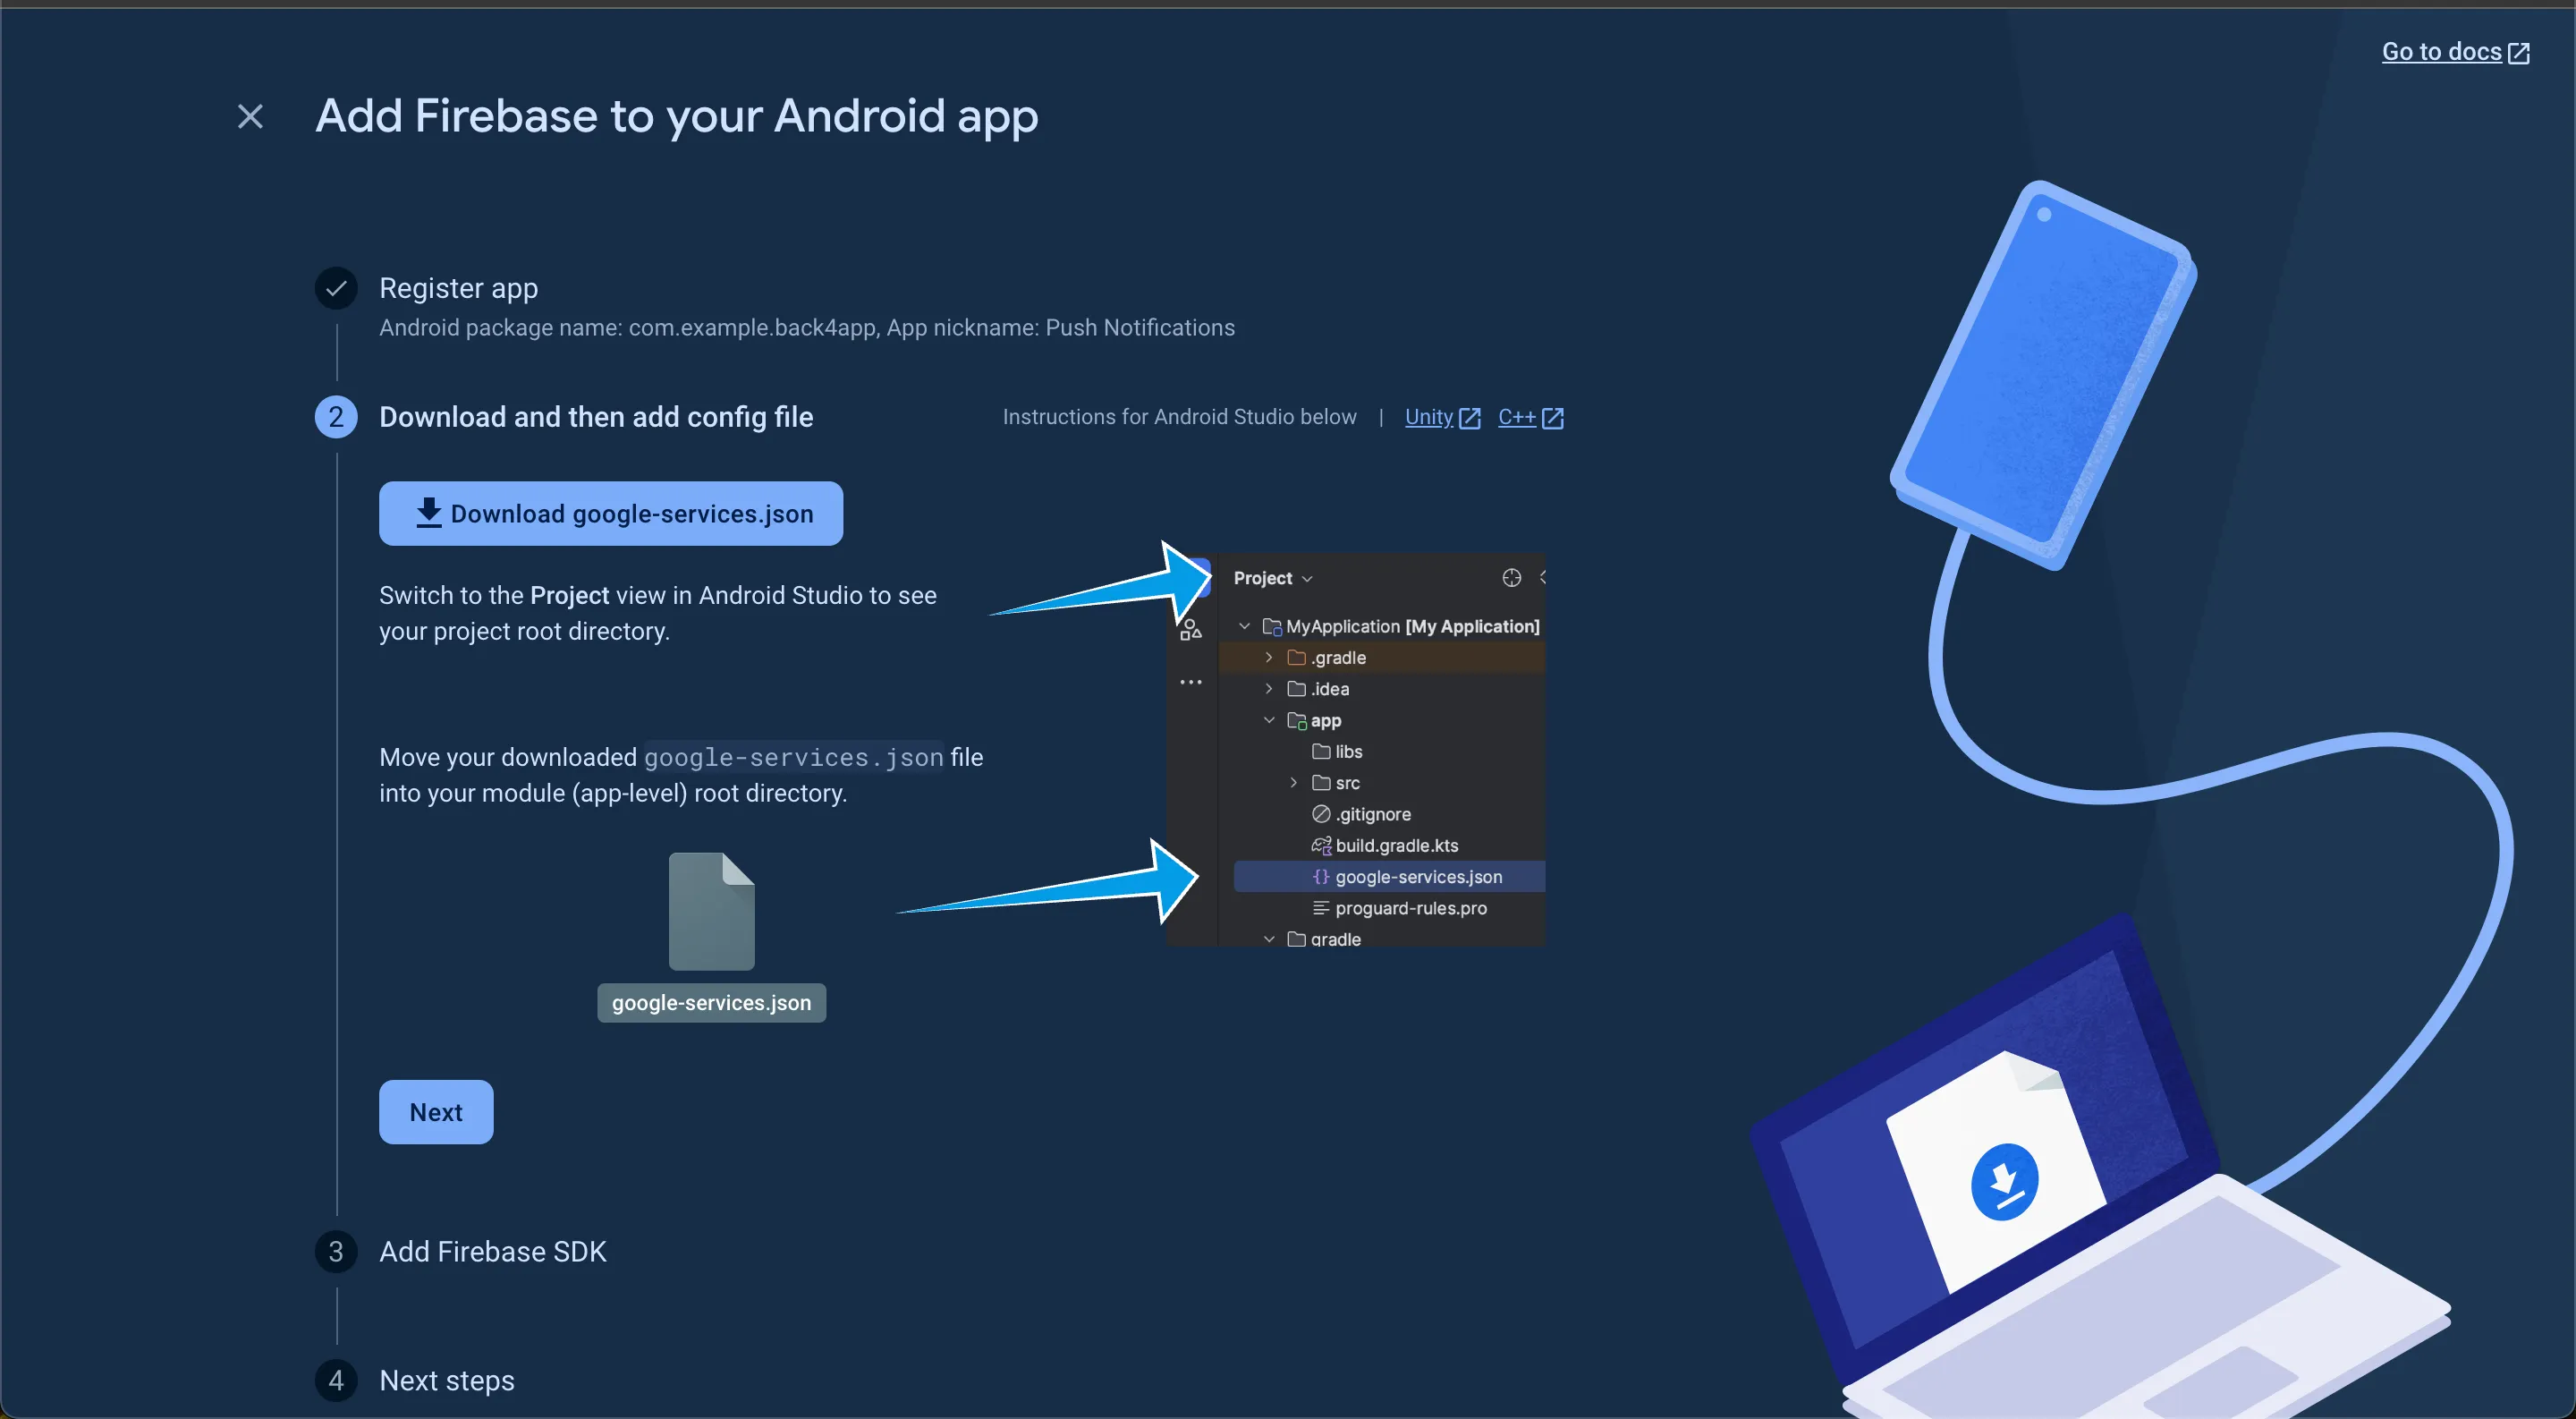Image resolution: width=2576 pixels, height=1419 pixels.
Task: Click the Android Studio project tree screenshot
Action: pyautogui.click(x=1356, y=750)
